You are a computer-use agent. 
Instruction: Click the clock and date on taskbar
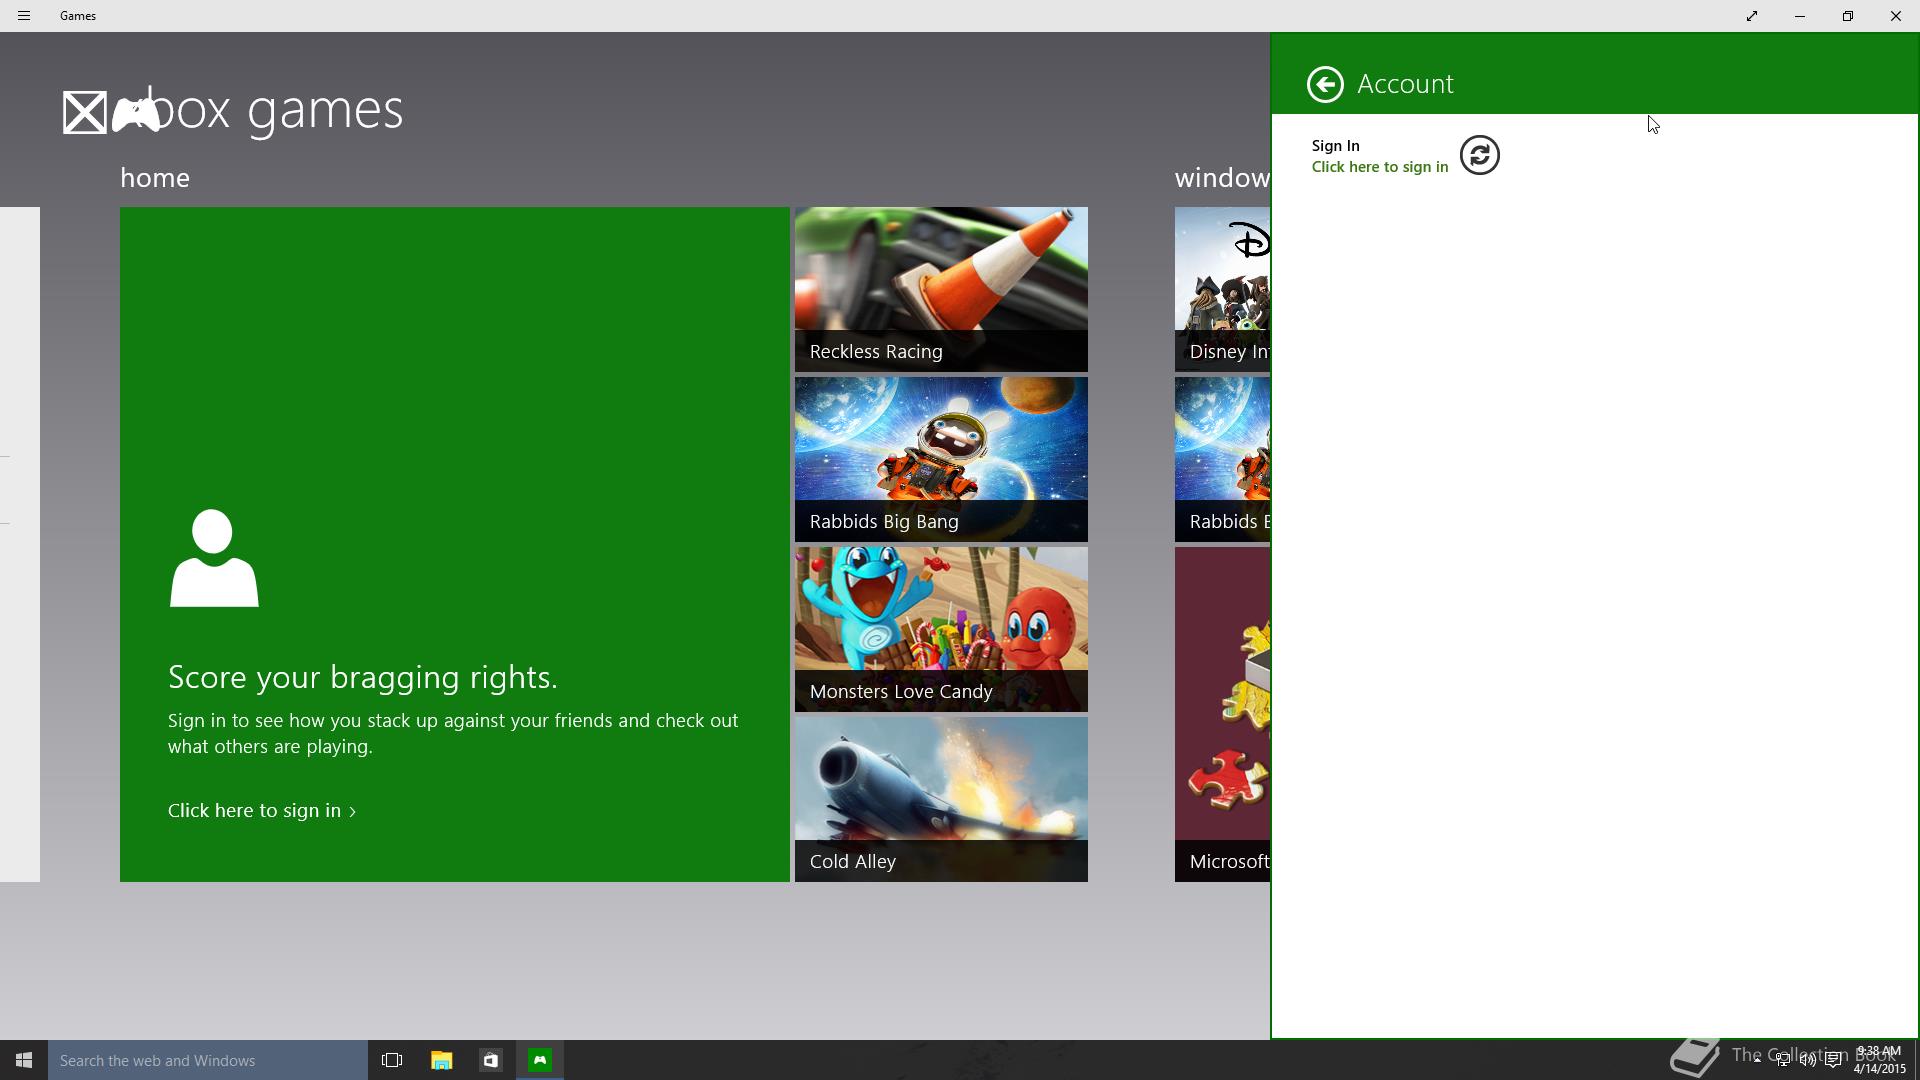(x=1879, y=1060)
